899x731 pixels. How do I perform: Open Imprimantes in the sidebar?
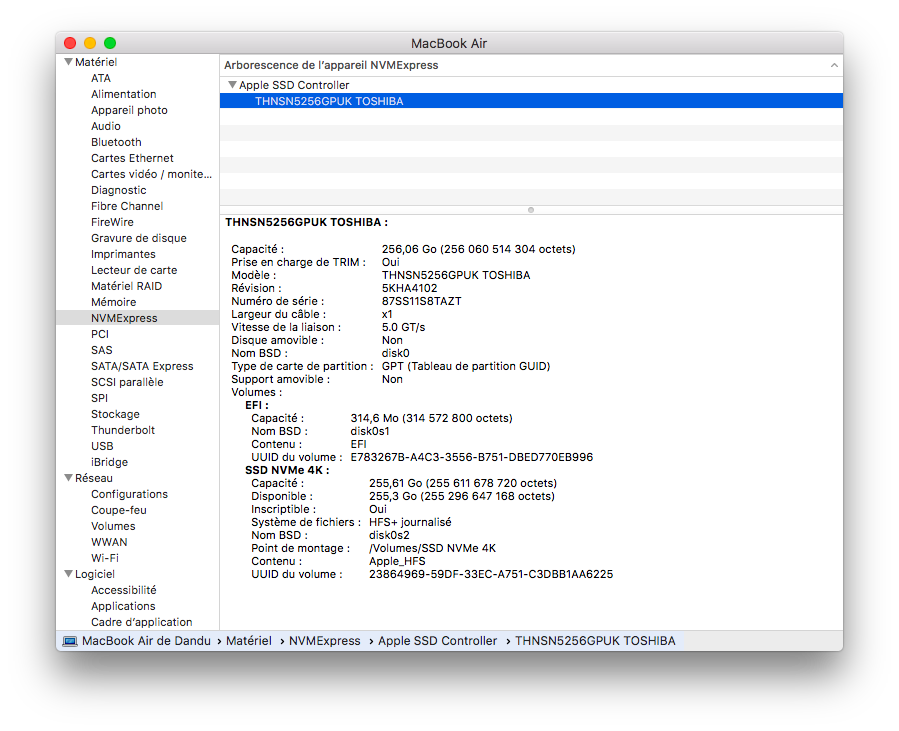pos(123,255)
